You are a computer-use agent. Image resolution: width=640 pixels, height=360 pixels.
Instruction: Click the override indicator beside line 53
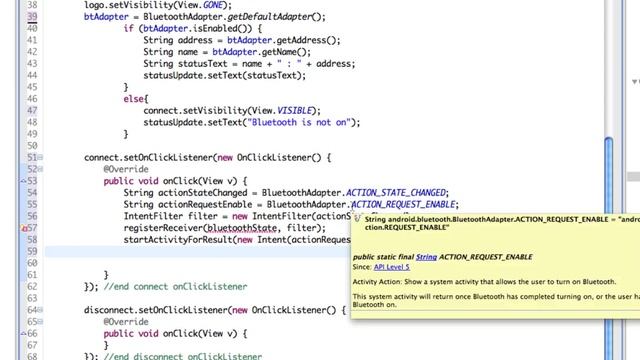coord(24,181)
